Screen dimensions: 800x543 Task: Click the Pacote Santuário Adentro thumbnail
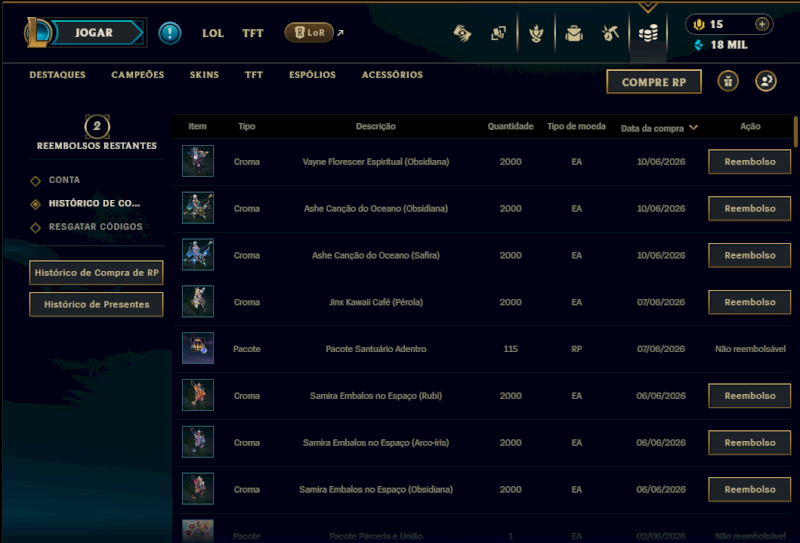tap(198, 348)
